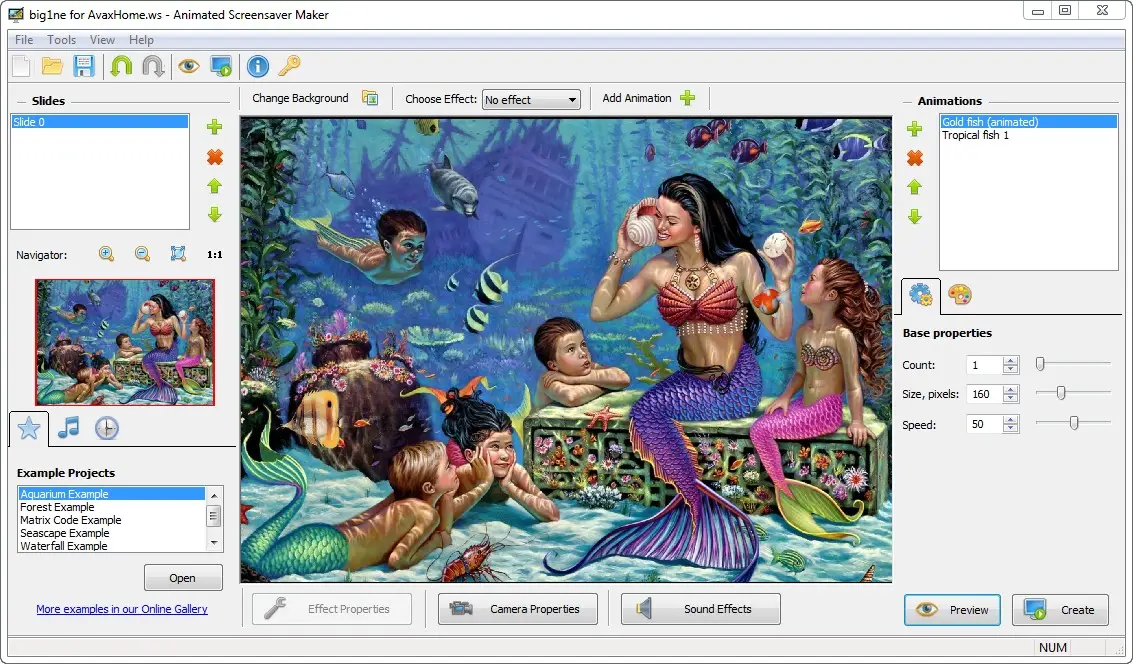Switch to the clock timing tab
Viewport: 1133px width, 664px height.
(107, 428)
